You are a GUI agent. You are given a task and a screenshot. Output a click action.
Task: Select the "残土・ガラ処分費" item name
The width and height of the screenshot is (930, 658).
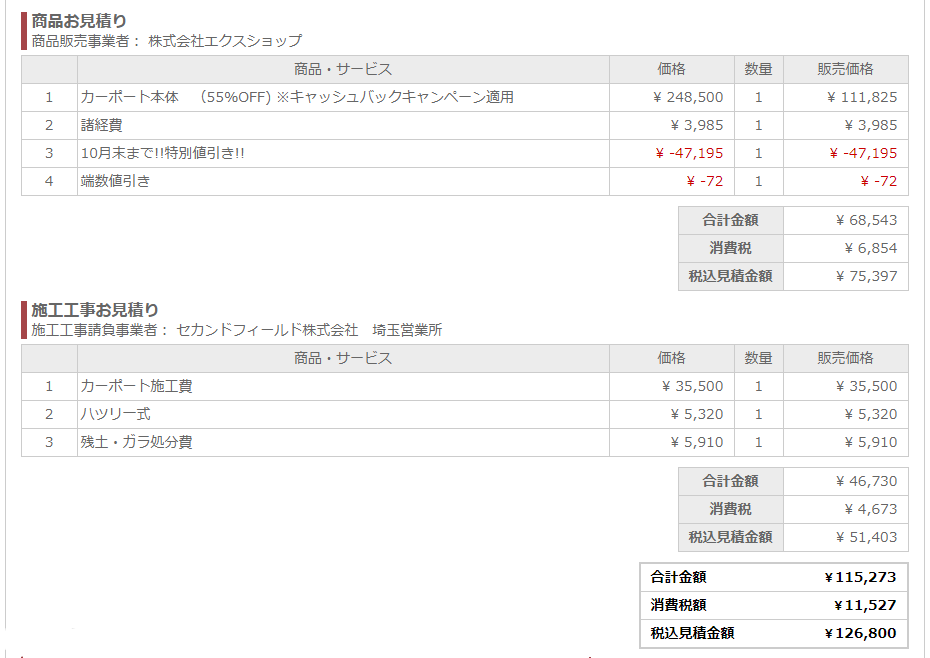tap(136, 442)
